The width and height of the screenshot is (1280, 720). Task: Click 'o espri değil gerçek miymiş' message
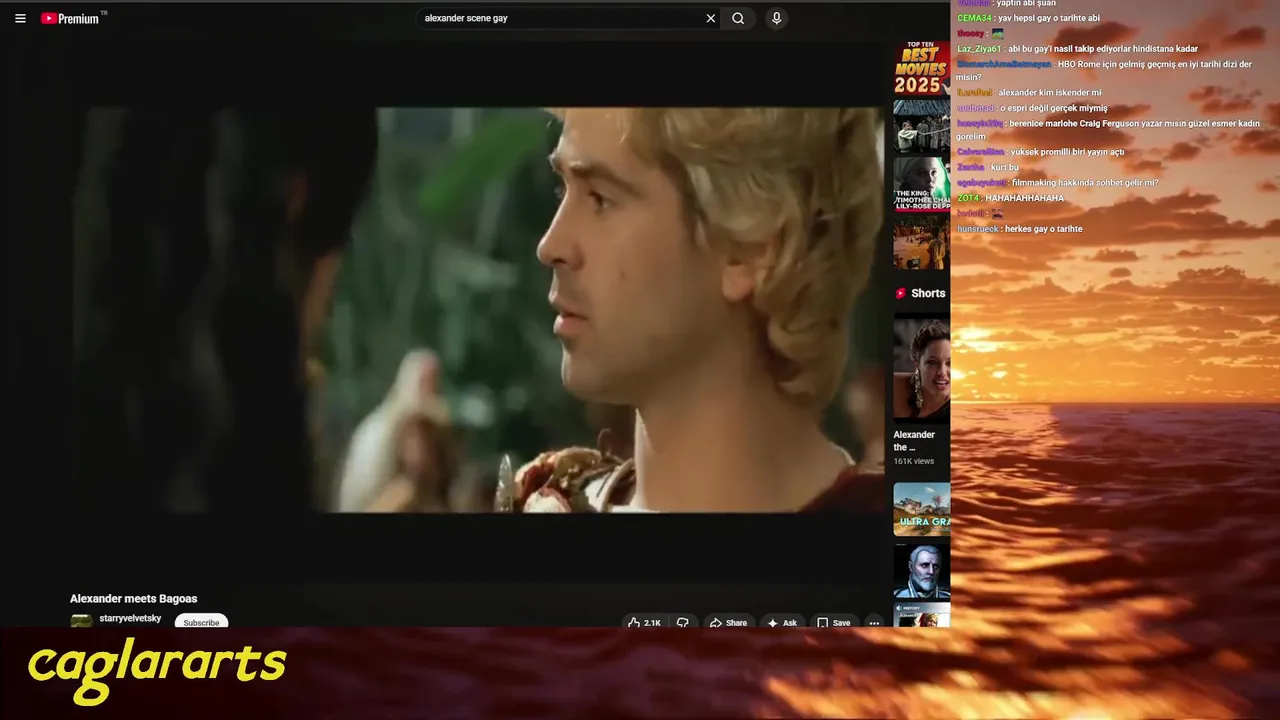click(x=1032, y=108)
